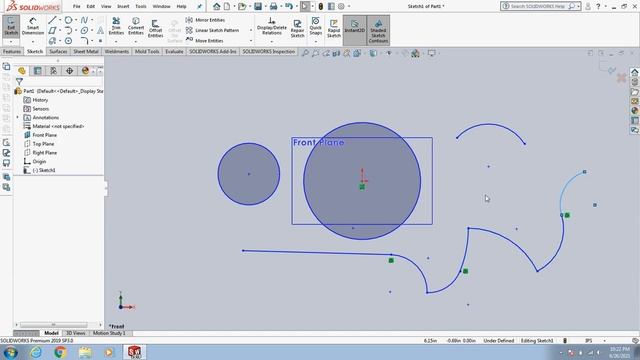Expand the Spline tool dropdown arrow
640x360 pixels.
tap(92, 20)
